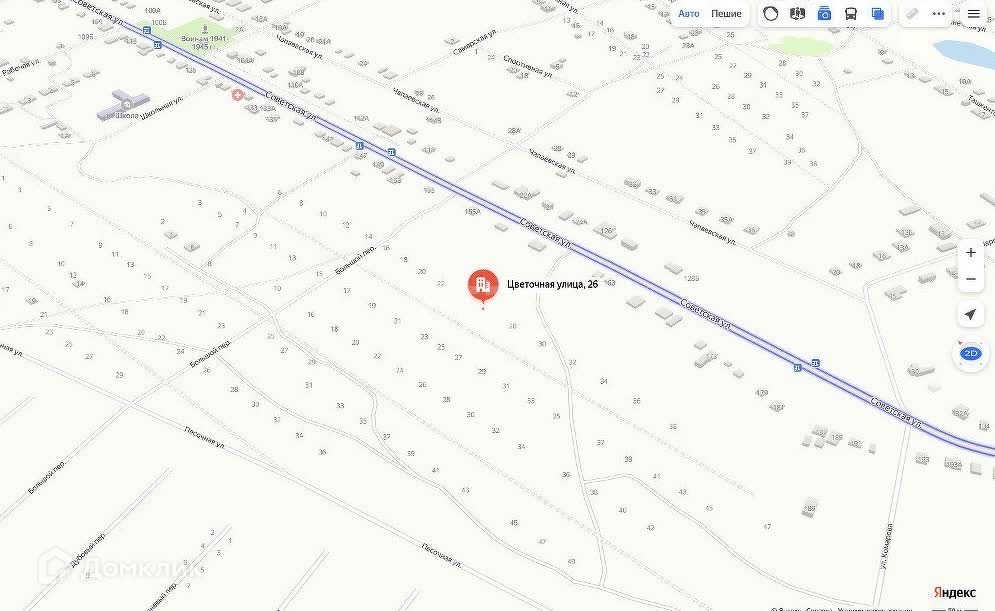Toggle the traffic circle layer icon
Screen dimensions: 995x611
770,13
